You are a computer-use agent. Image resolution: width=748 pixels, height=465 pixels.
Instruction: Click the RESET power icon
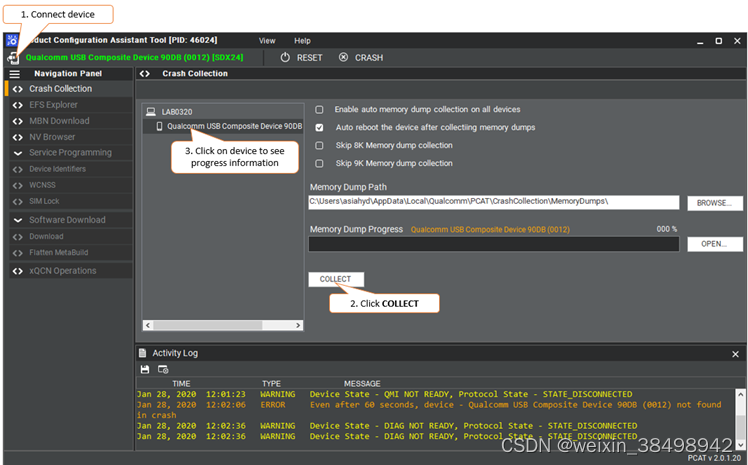(285, 58)
